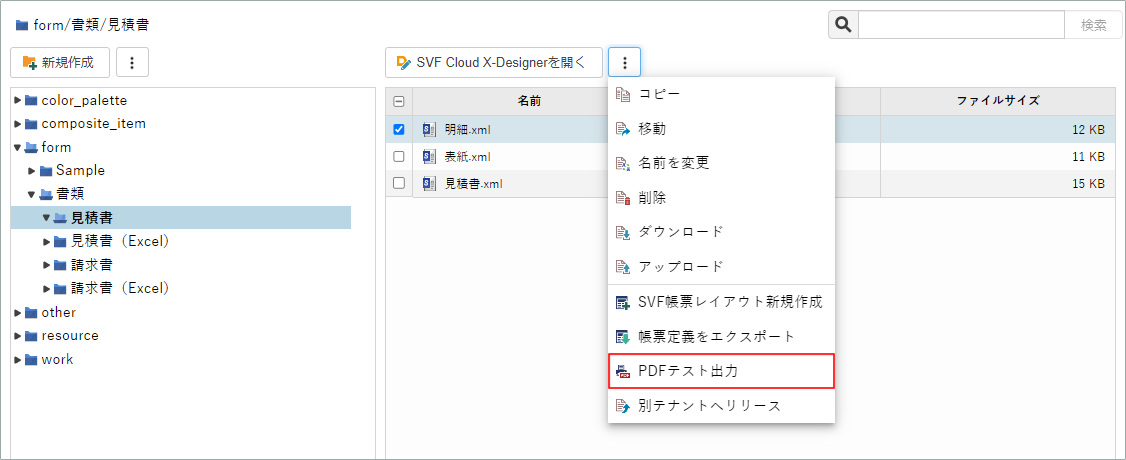1126x460 pixels.
Task: Choose 帳票定義をエクスポート from the menu
Action: coord(721,337)
